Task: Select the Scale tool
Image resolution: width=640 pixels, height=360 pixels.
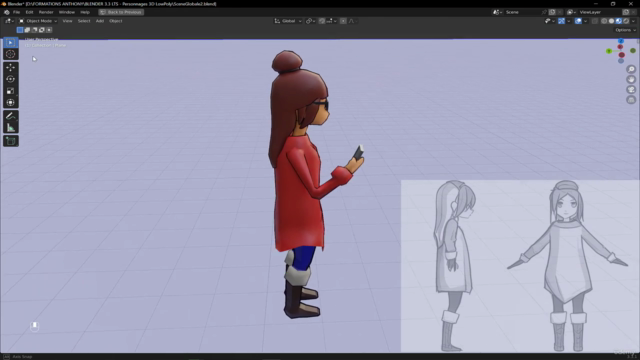Action: pyautogui.click(x=11, y=91)
